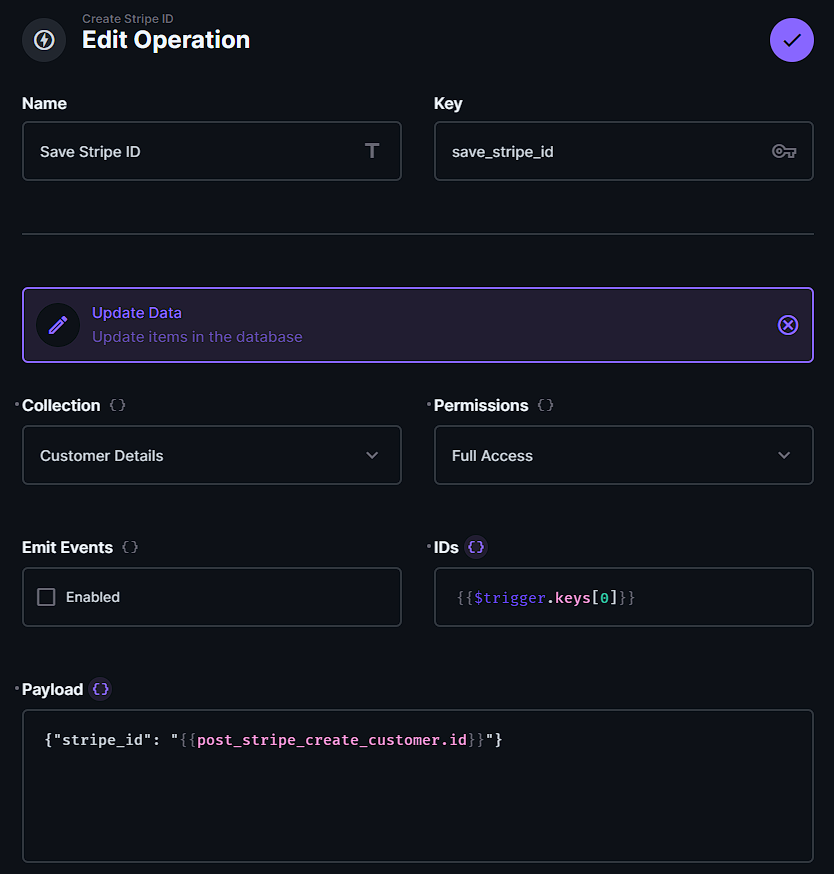Open the Full Access permissions dropdown
Screen dimensions: 834x874
coord(623,455)
